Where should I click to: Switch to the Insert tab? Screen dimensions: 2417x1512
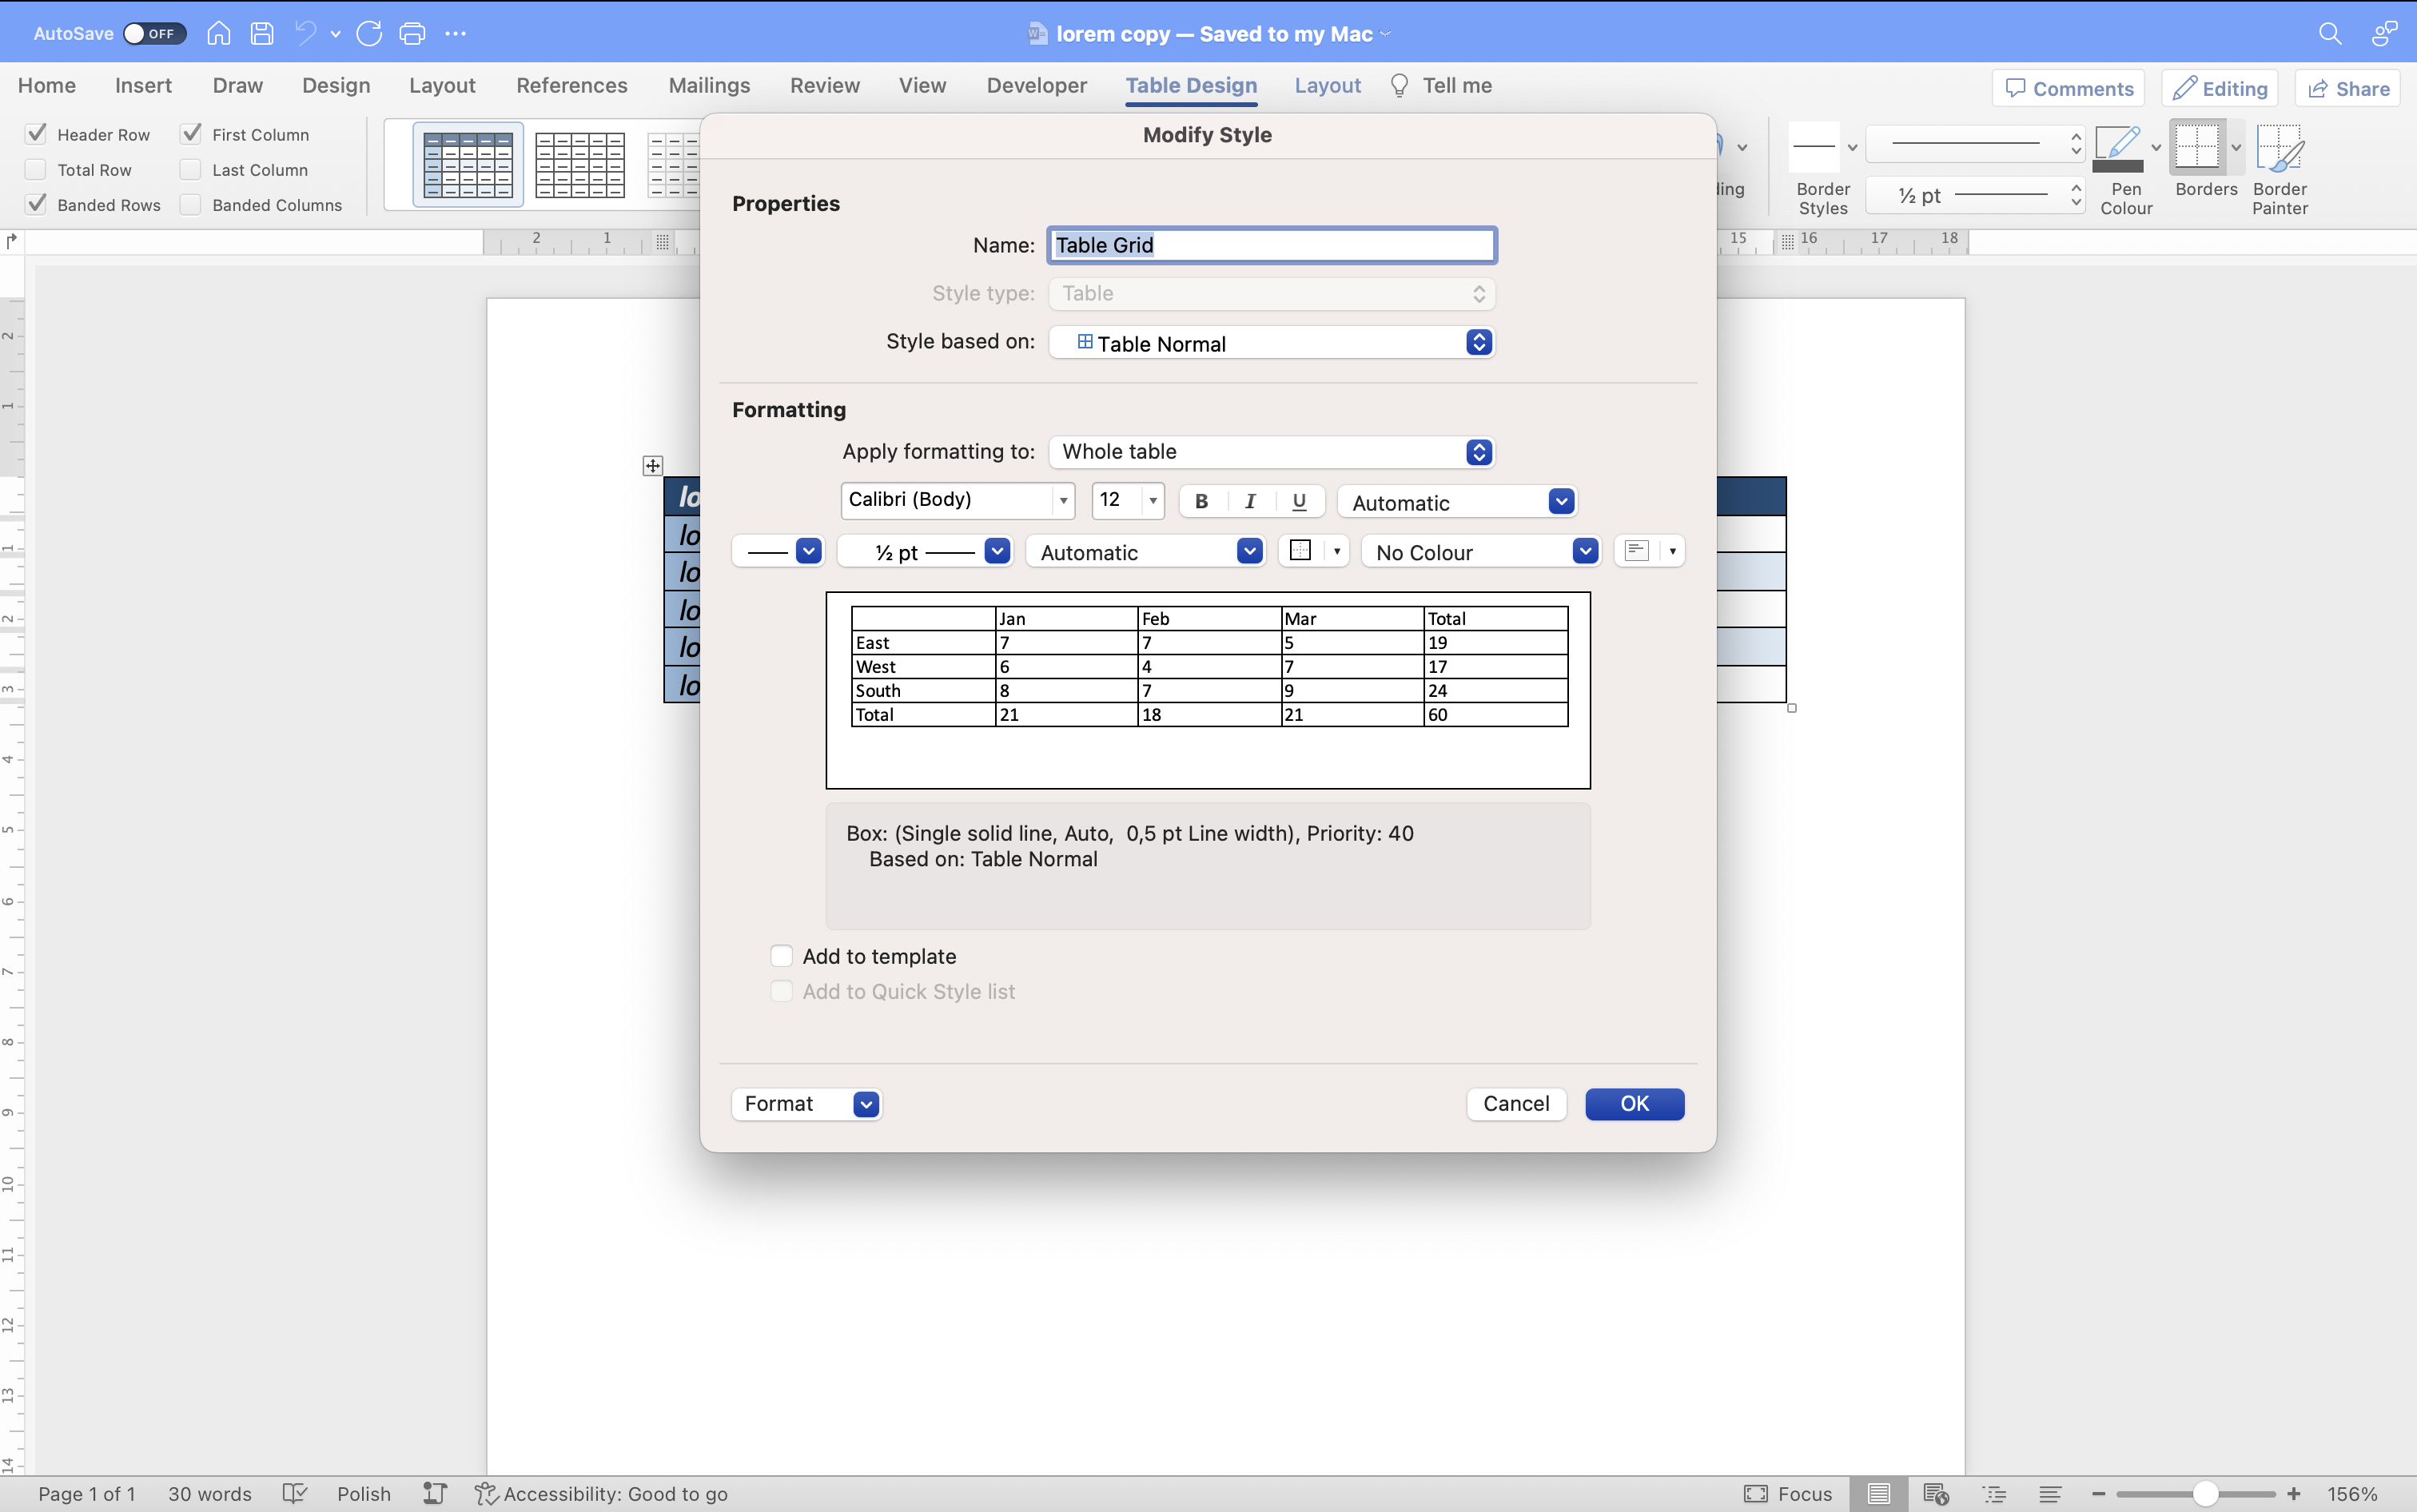tap(143, 86)
